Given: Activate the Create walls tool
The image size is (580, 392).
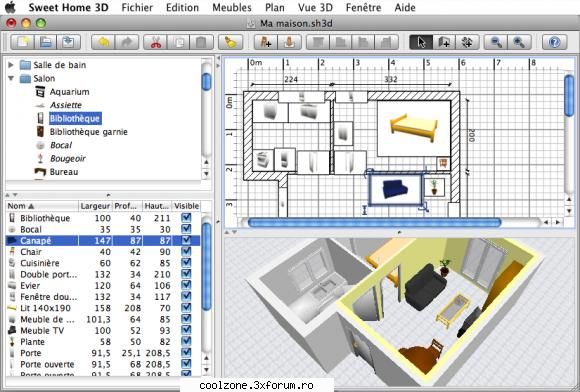Looking at the screenshot, I should click(x=444, y=43).
